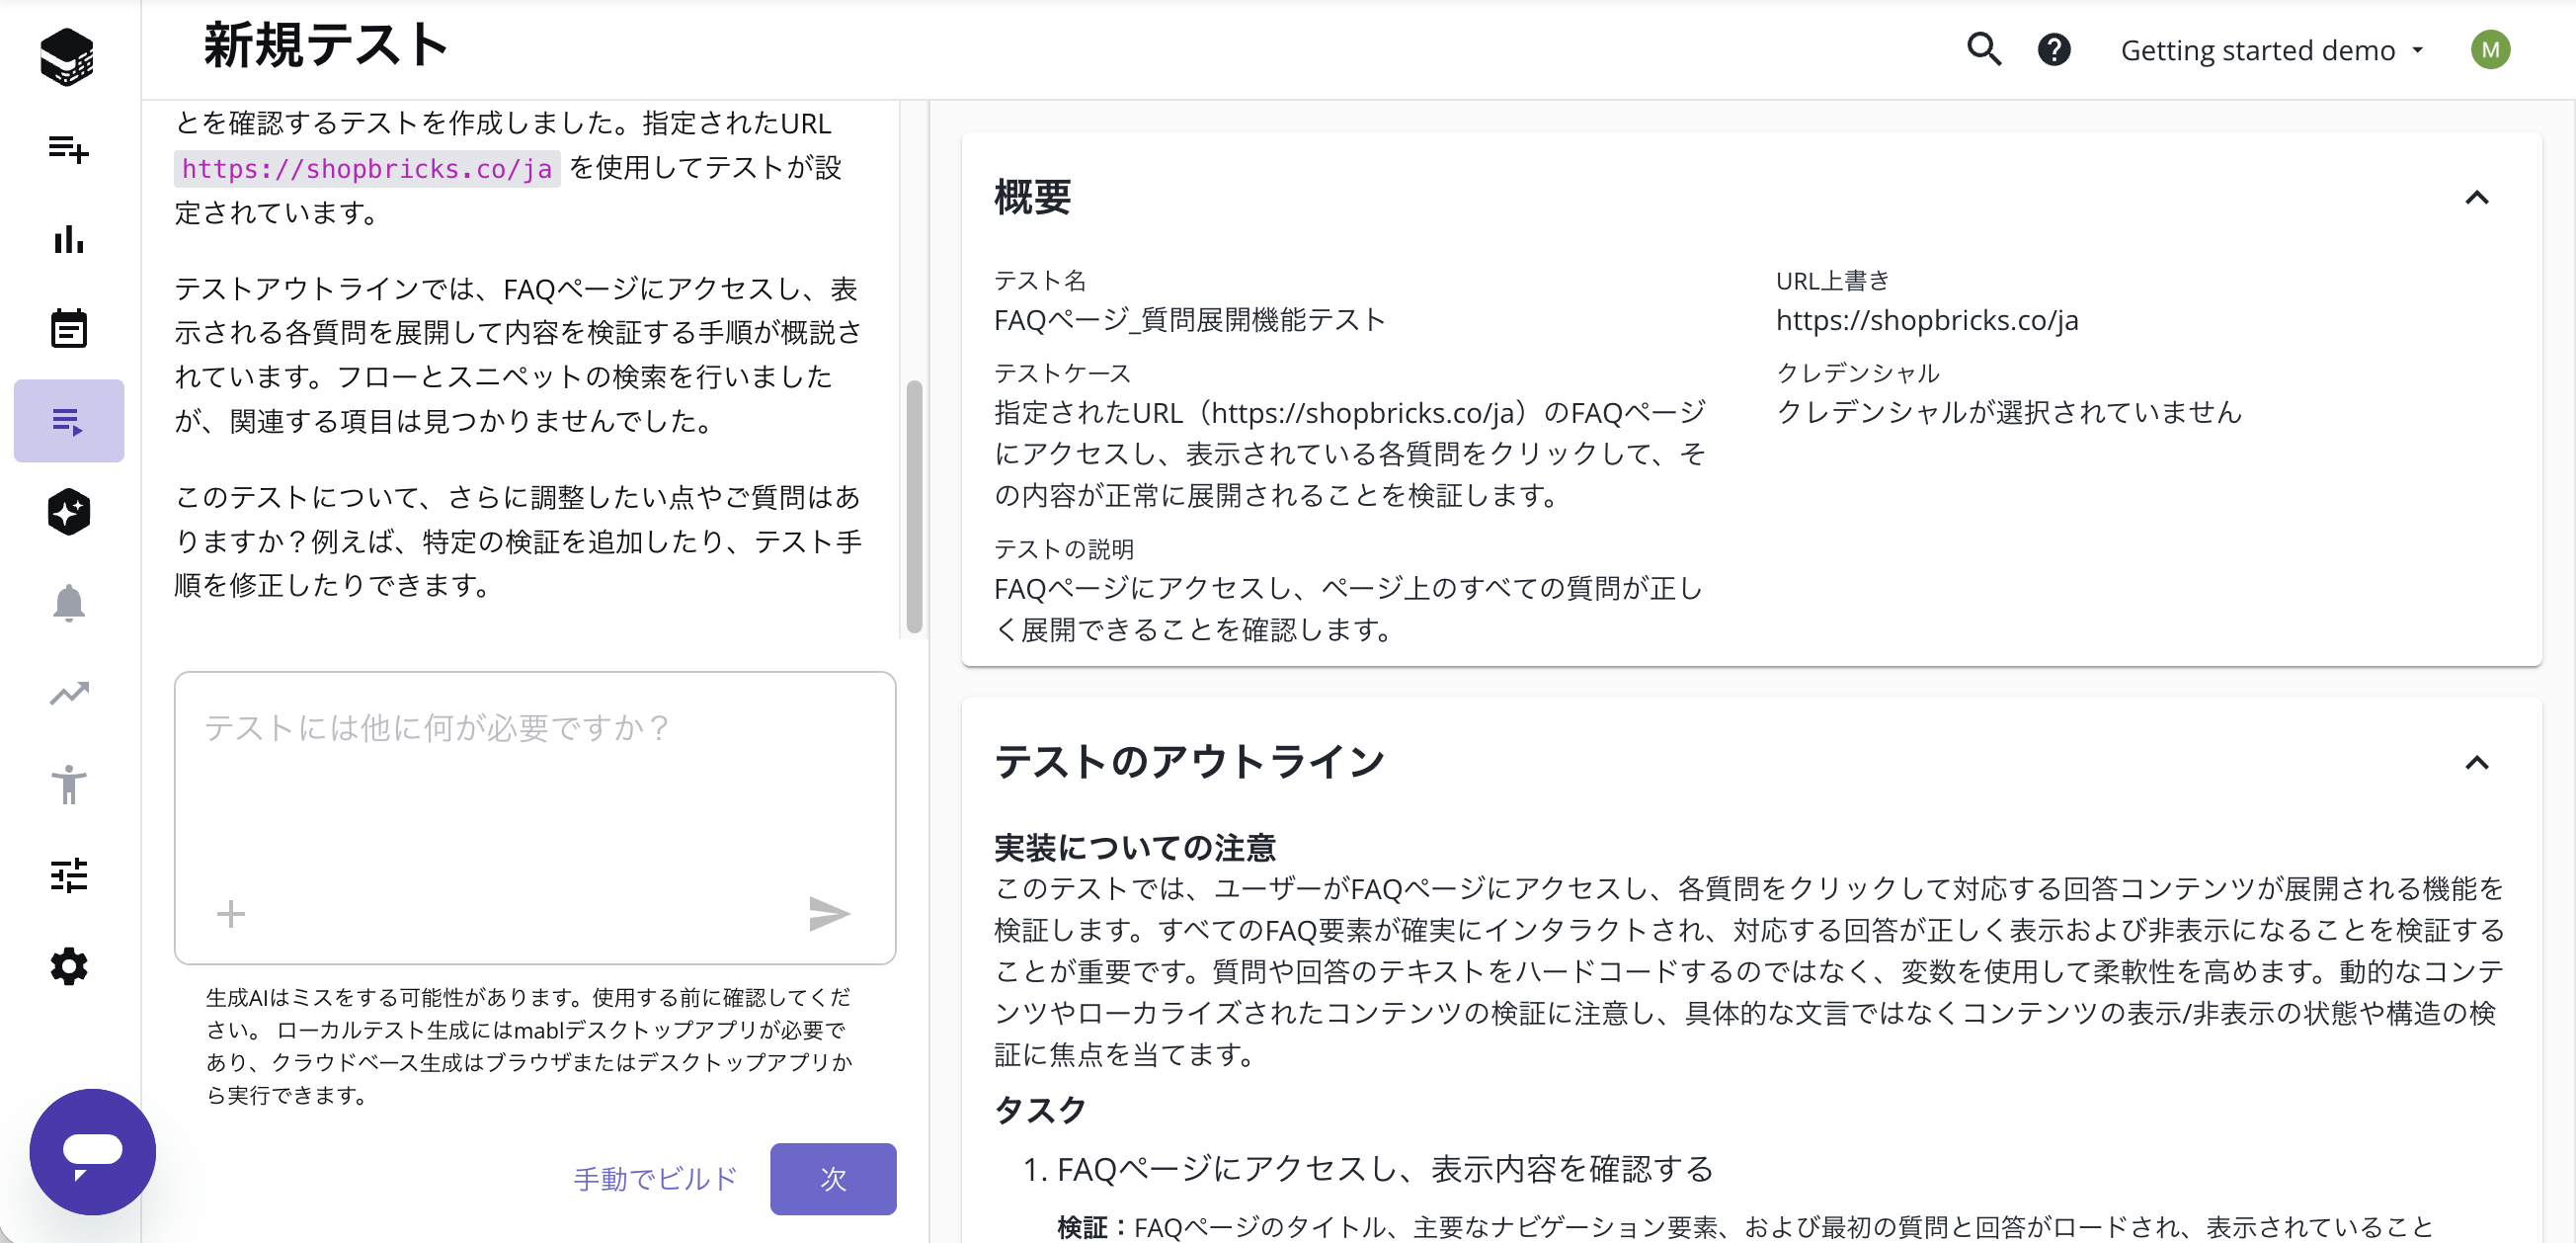Click the 次 button
Viewport: 2576px width, 1243px height.
[x=833, y=1178]
